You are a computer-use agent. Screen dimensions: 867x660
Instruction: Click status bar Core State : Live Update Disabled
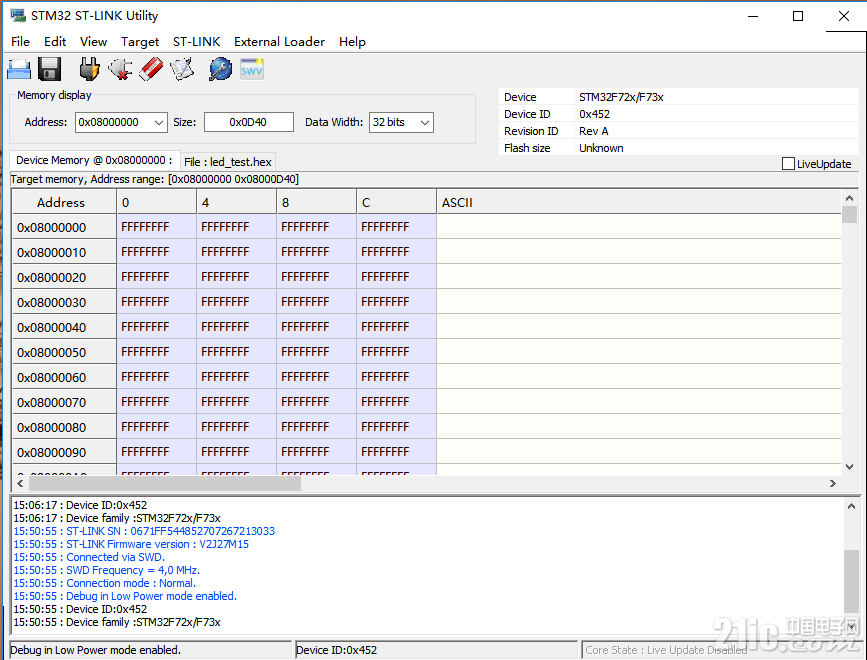666,650
